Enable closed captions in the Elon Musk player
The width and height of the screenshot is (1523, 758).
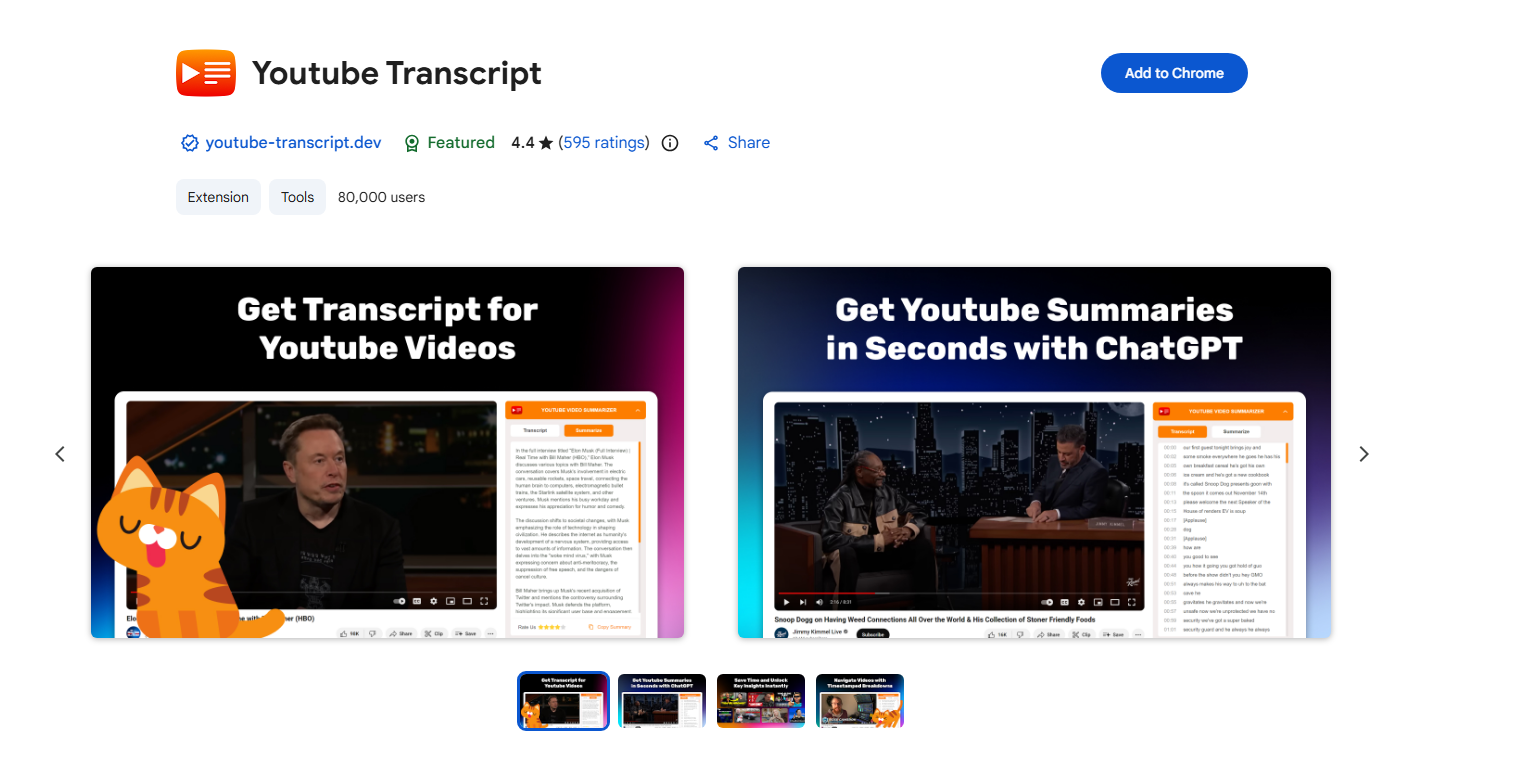416,601
